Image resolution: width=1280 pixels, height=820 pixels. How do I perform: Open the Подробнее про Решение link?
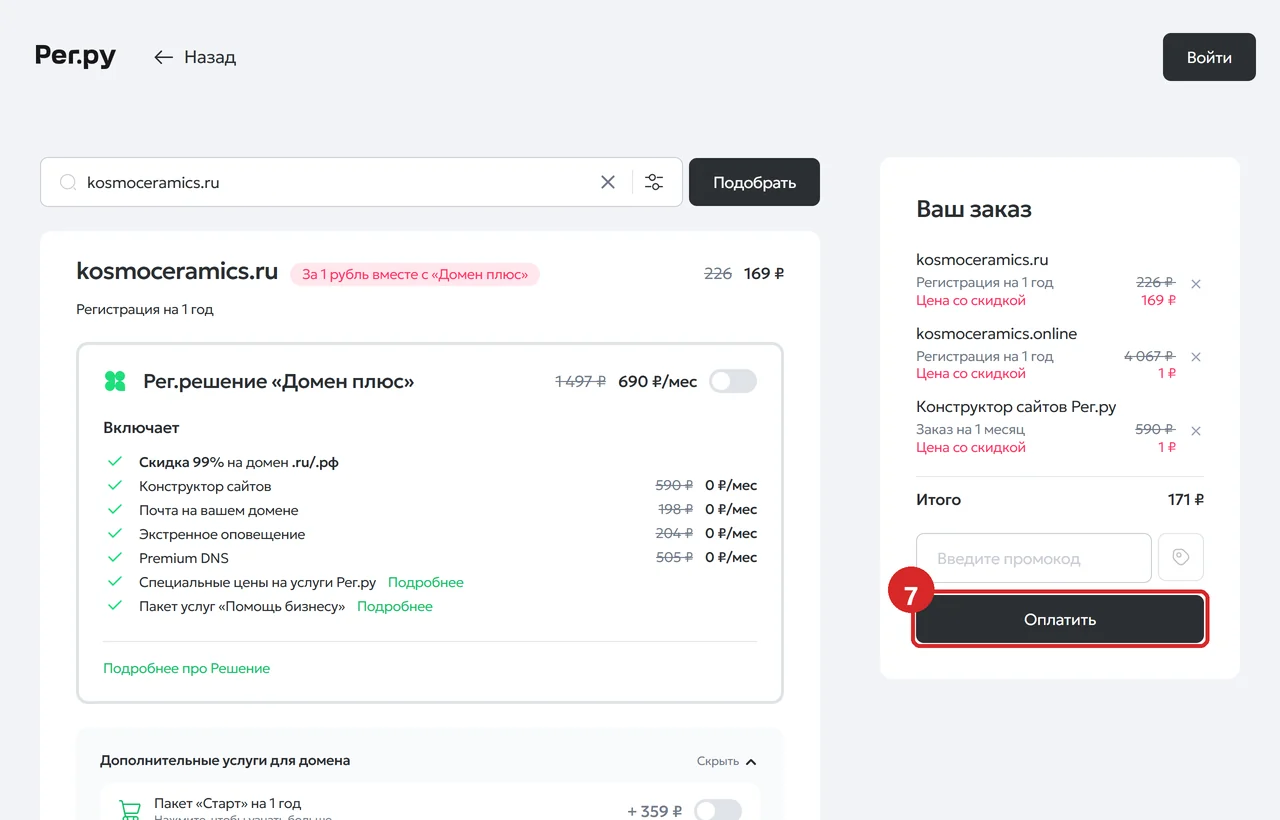pos(187,668)
